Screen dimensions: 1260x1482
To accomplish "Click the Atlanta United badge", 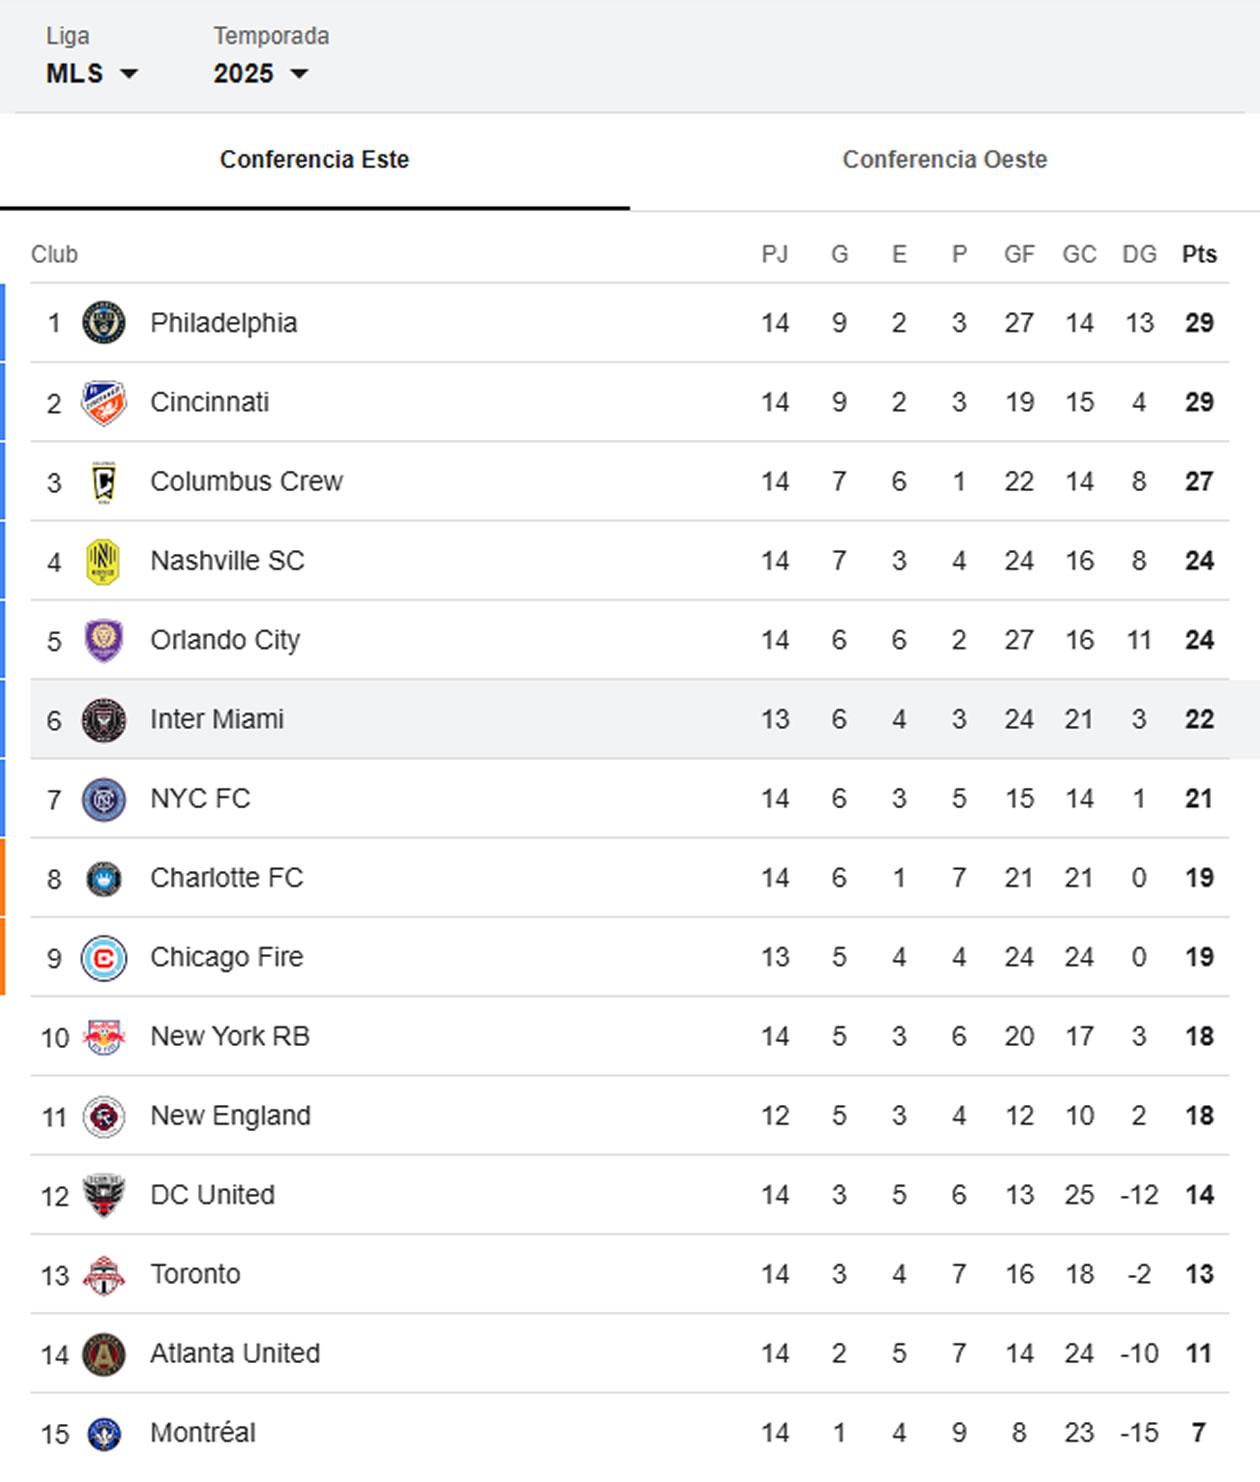I will (105, 1353).
